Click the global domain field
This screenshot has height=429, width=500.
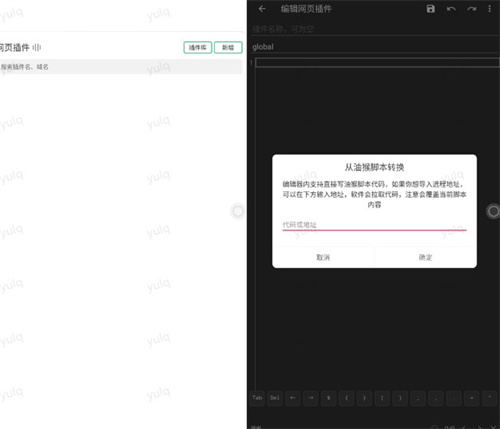coord(375,47)
